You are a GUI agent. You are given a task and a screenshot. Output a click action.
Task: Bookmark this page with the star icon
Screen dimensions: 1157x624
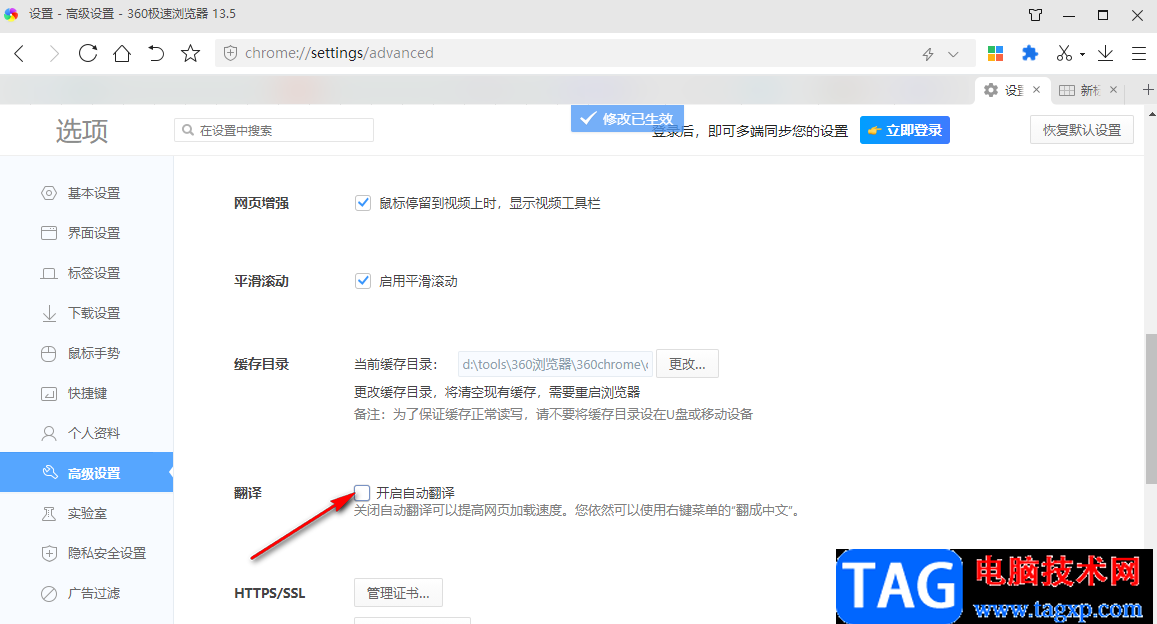[x=190, y=53]
